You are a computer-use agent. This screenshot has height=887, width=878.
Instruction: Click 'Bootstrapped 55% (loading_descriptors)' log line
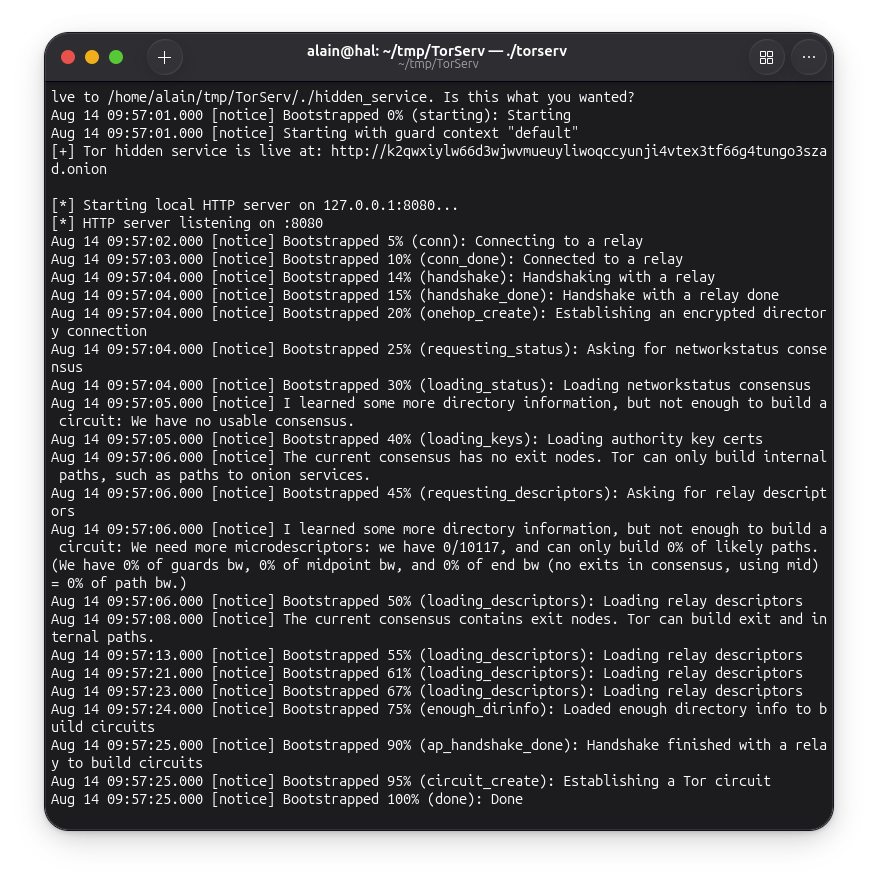427,656
